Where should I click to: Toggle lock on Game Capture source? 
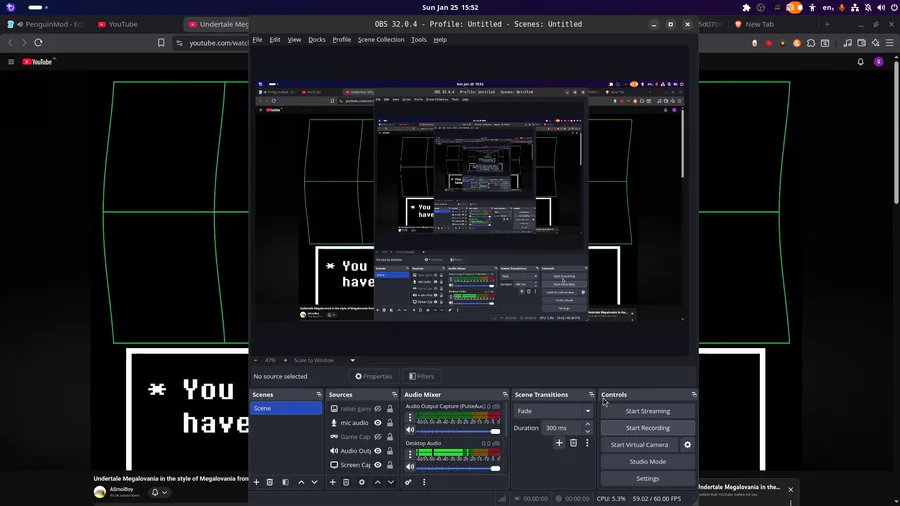point(390,437)
